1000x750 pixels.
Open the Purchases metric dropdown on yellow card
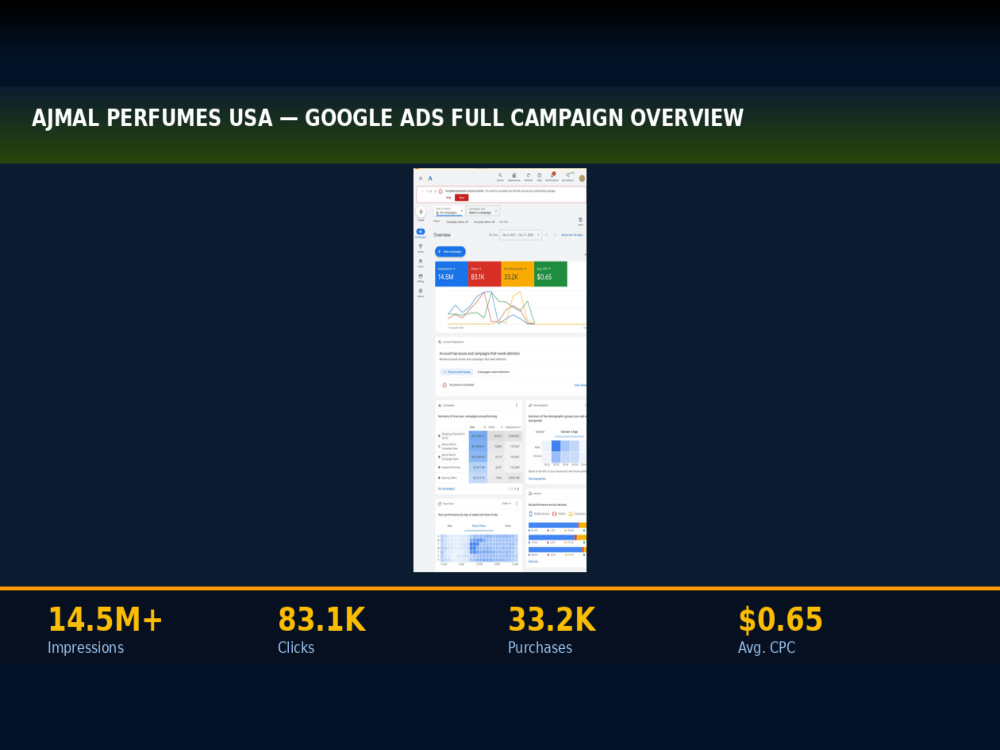click(x=515, y=268)
